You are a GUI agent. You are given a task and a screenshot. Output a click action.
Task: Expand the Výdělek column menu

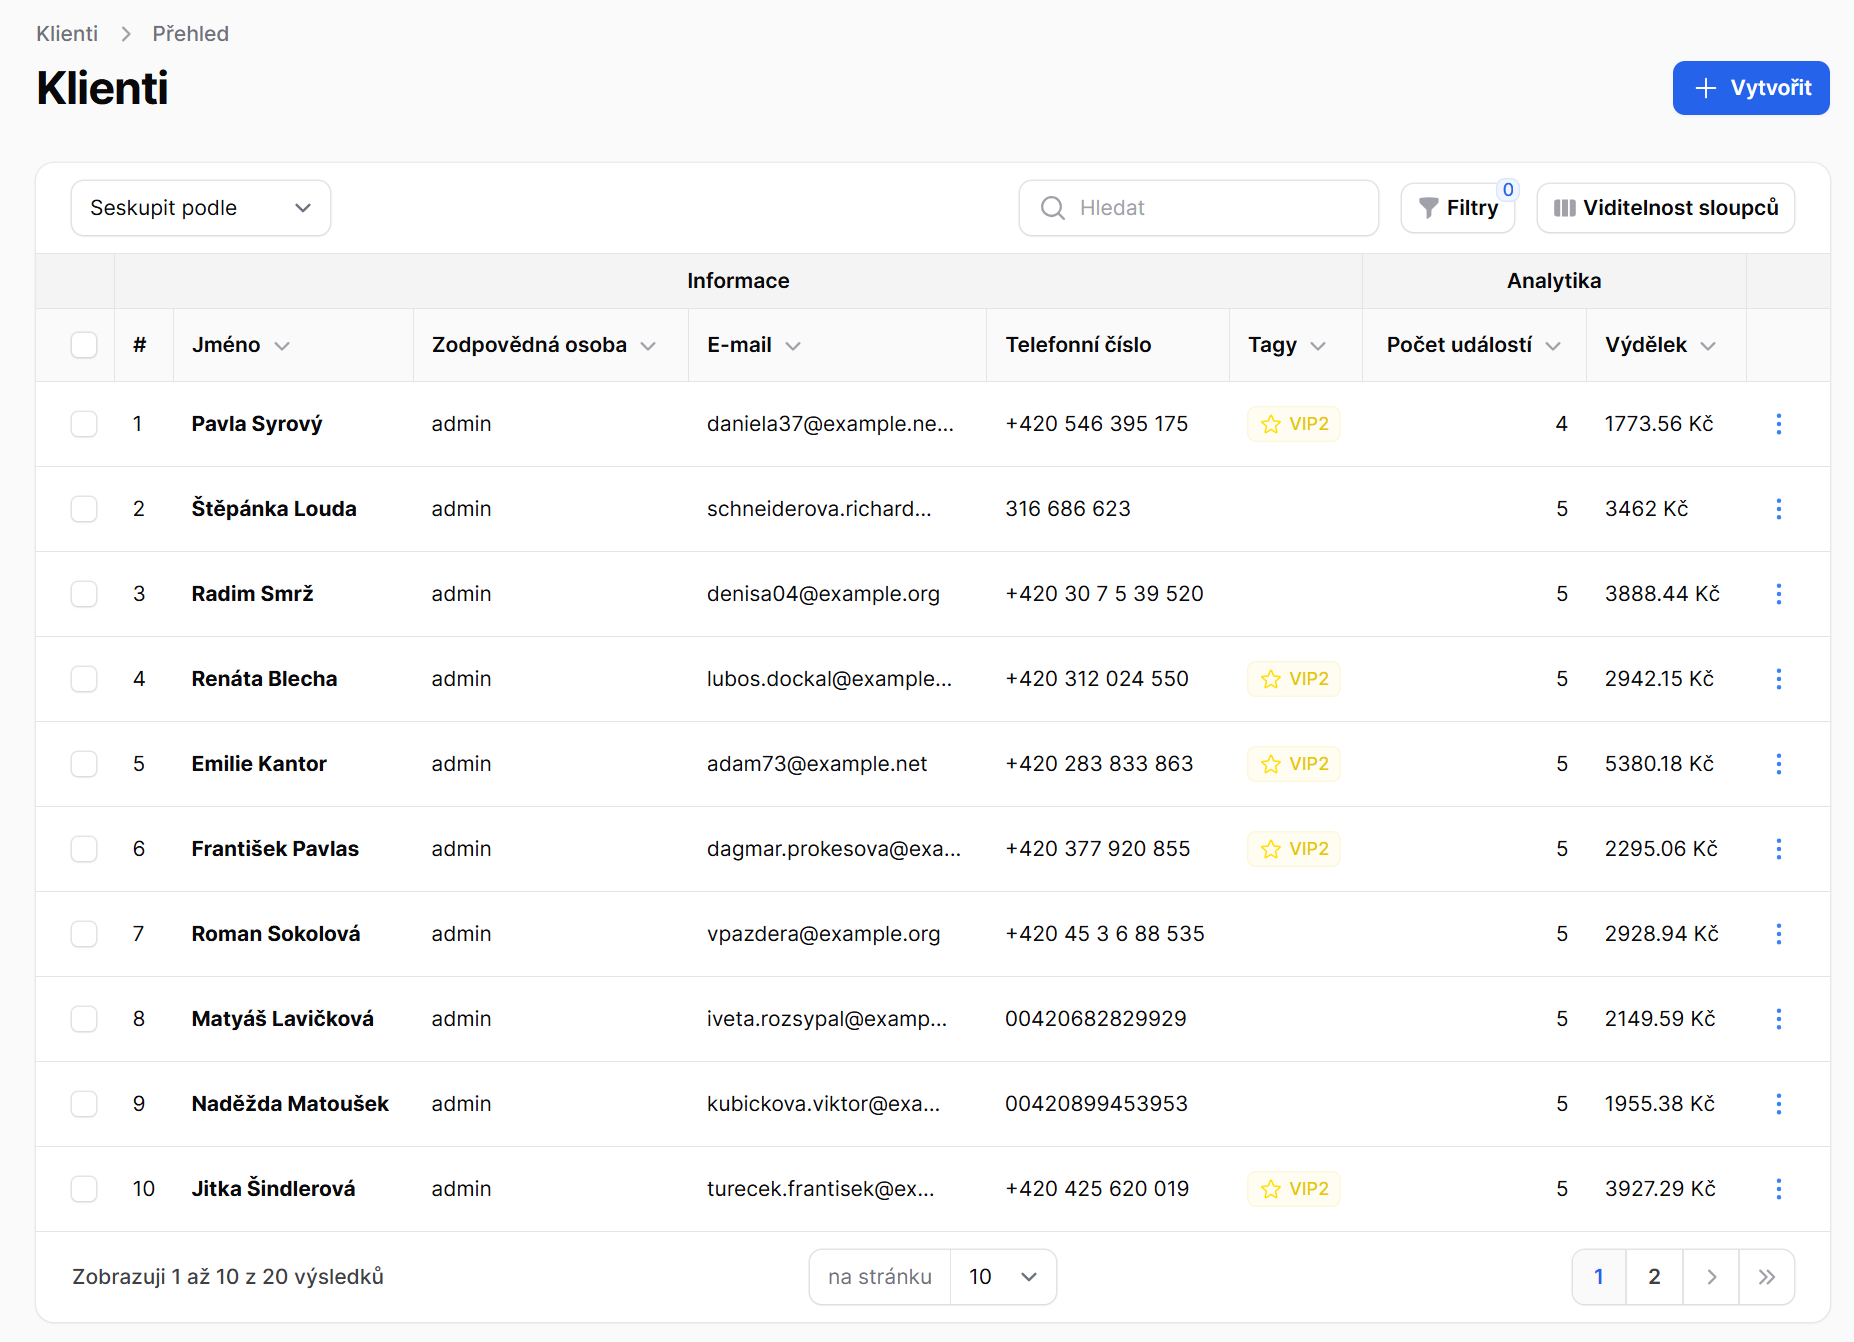[x=1708, y=346]
